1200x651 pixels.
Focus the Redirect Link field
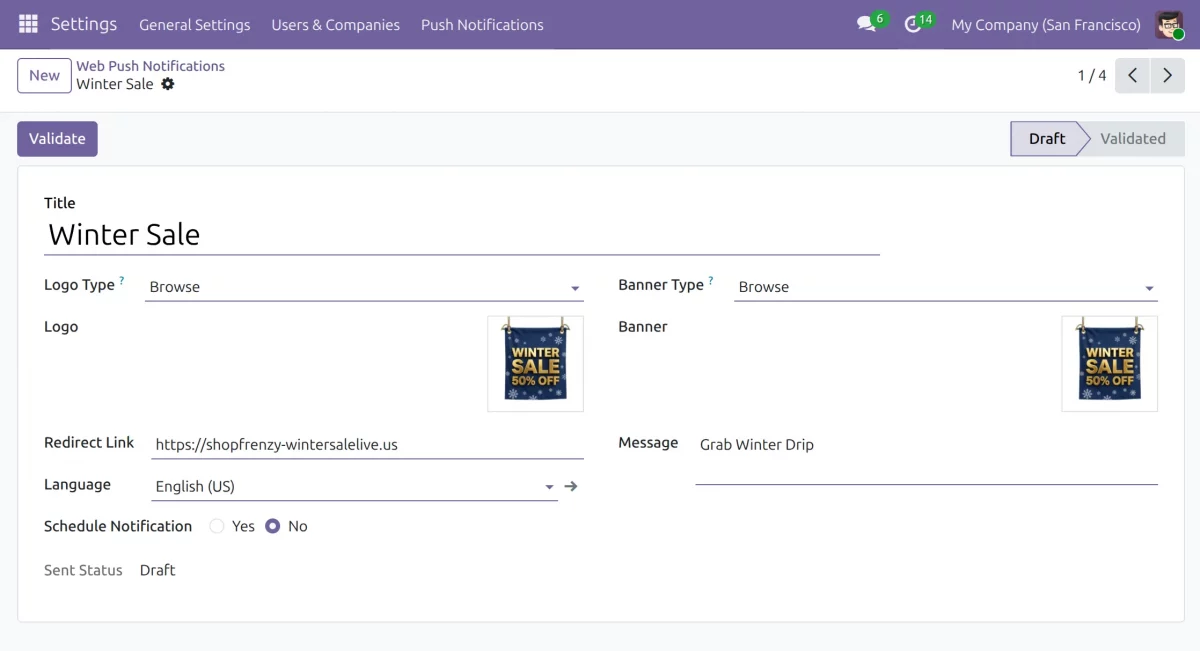pyautogui.click(x=368, y=445)
